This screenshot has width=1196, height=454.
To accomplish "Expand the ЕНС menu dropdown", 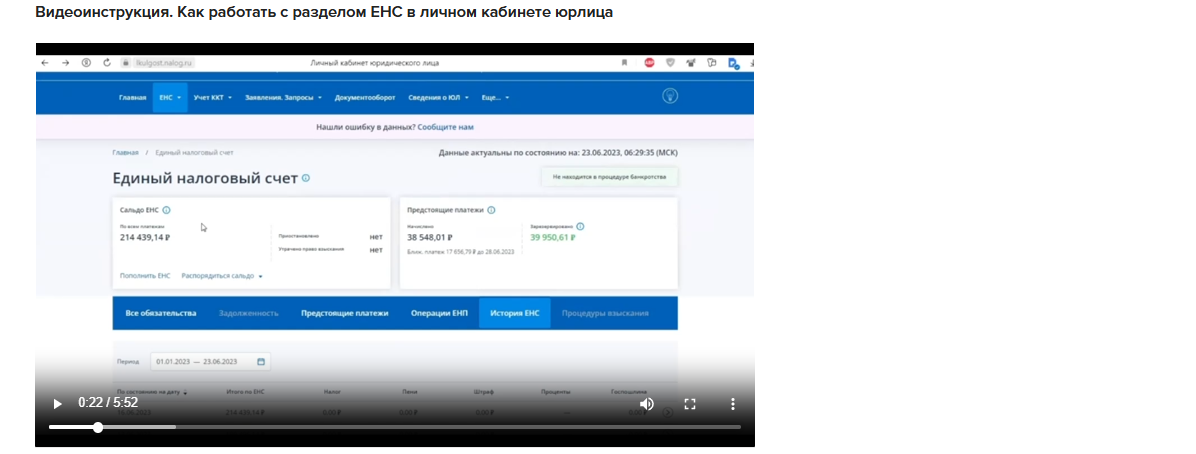I will [169, 97].
